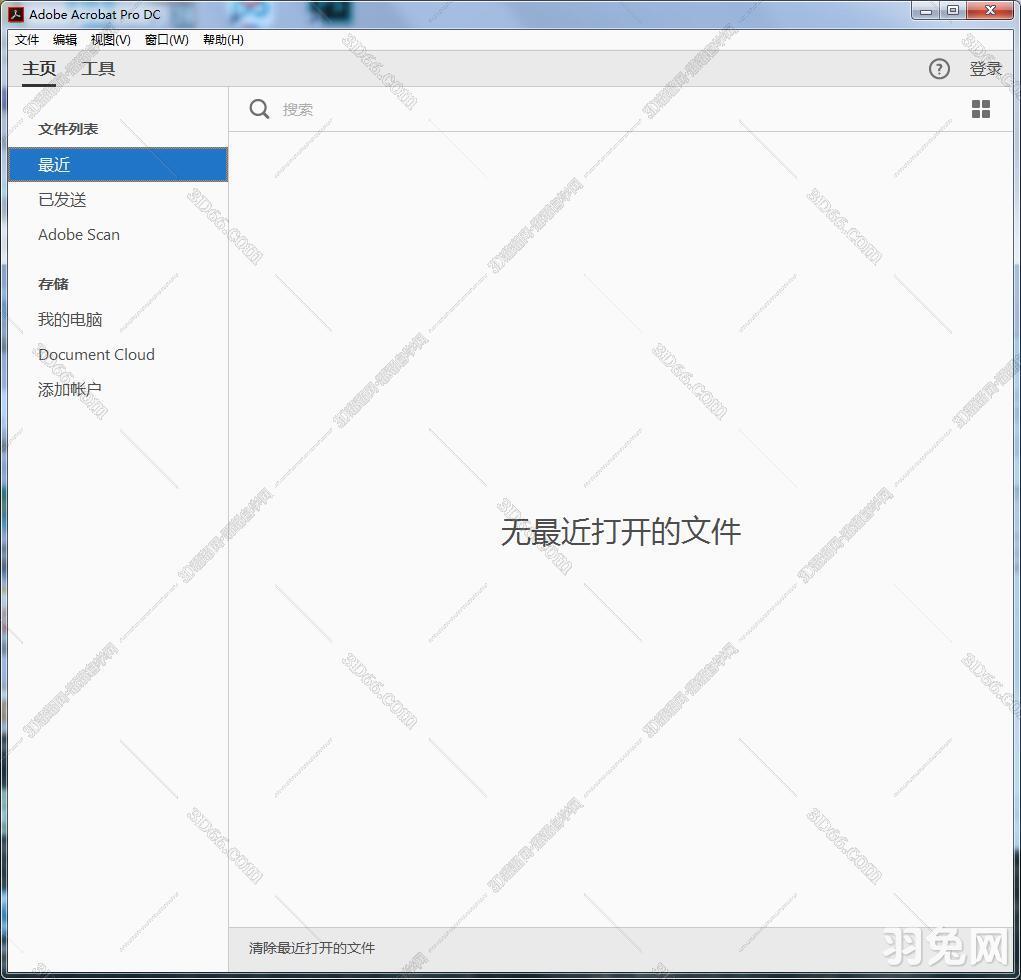Image resolution: width=1021 pixels, height=980 pixels.
Task: Switch to grid view with the tiles icon
Action: tap(980, 109)
